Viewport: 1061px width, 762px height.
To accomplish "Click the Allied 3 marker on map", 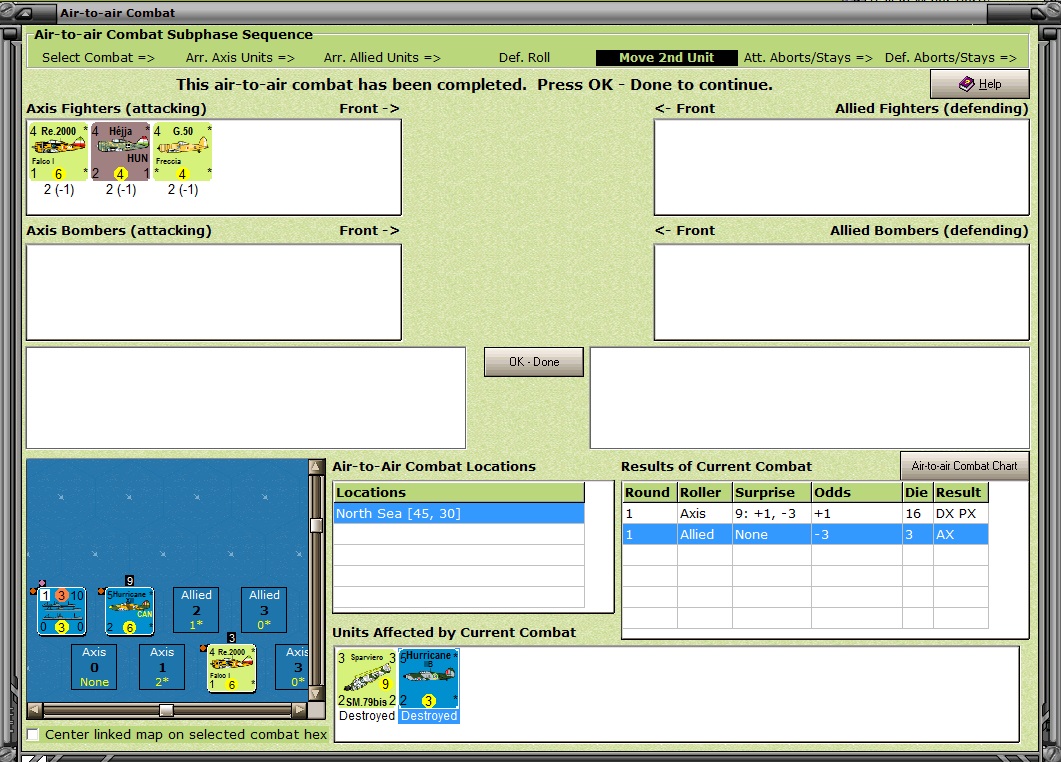I will pyautogui.click(x=264, y=610).
